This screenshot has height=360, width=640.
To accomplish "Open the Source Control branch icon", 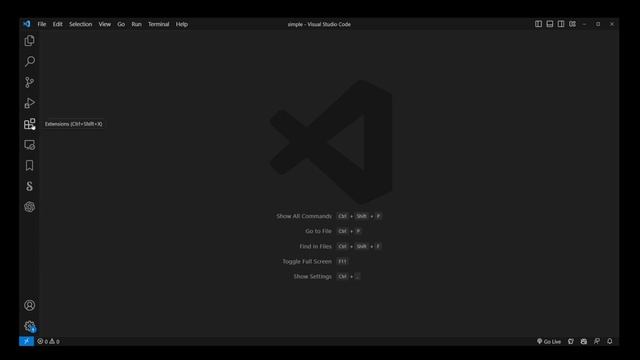I will coord(29,82).
